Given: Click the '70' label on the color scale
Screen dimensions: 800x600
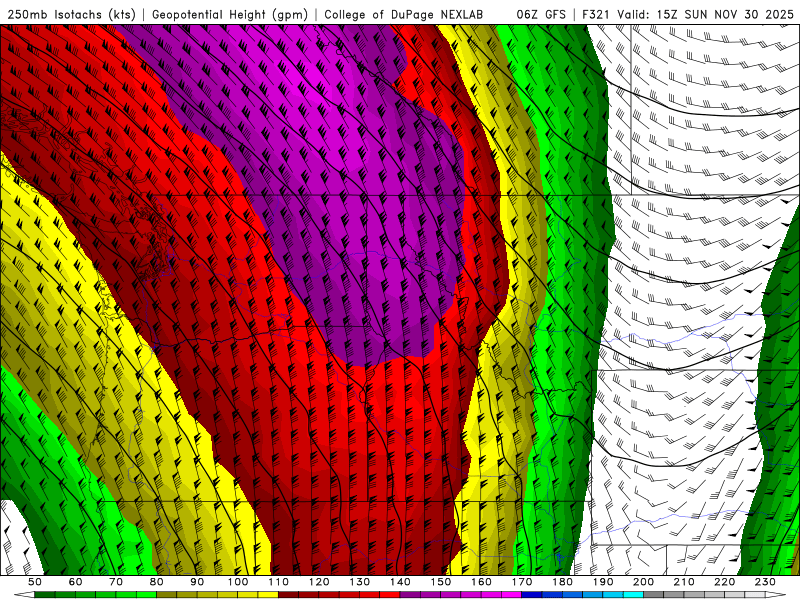Looking at the screenshot, I should [116, 582].
